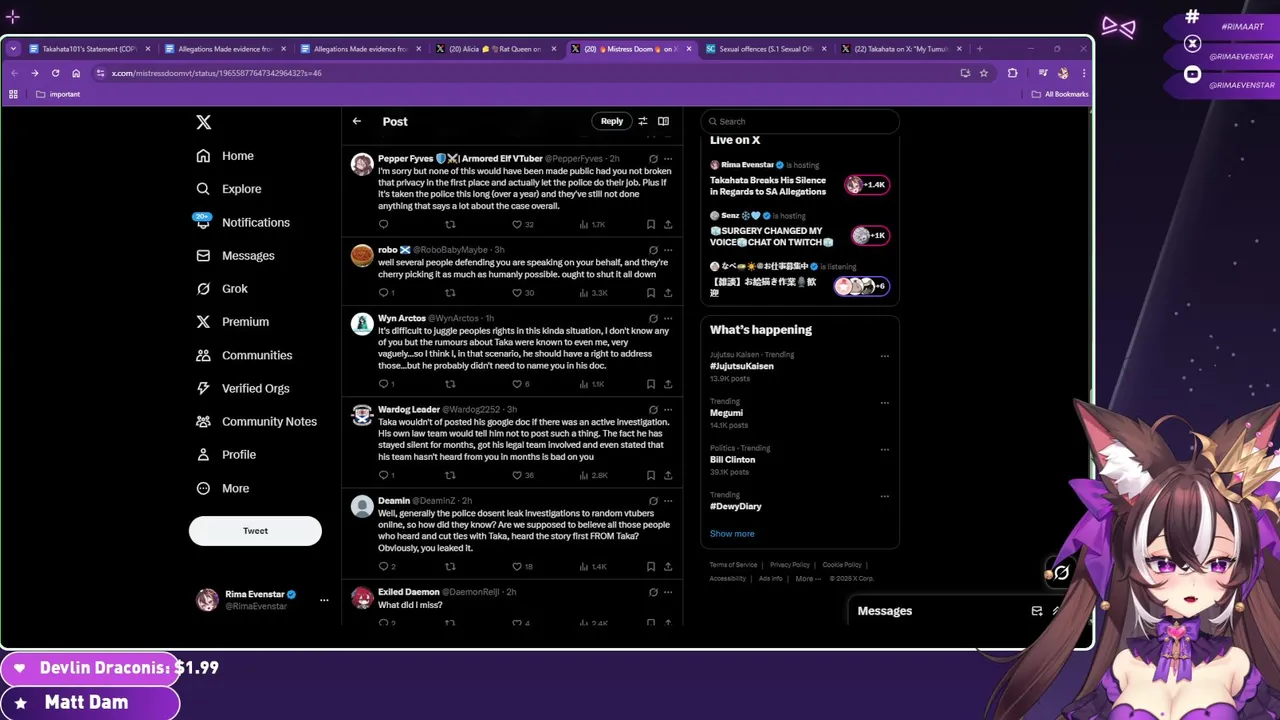Repost Pepper Fyves's reply

point(450,224)
